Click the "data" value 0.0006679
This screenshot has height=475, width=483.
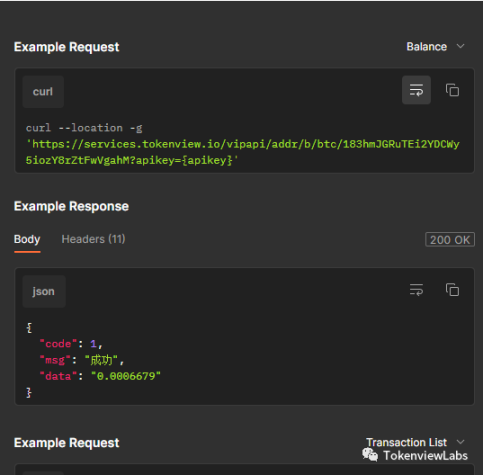(x=126, y=376)
